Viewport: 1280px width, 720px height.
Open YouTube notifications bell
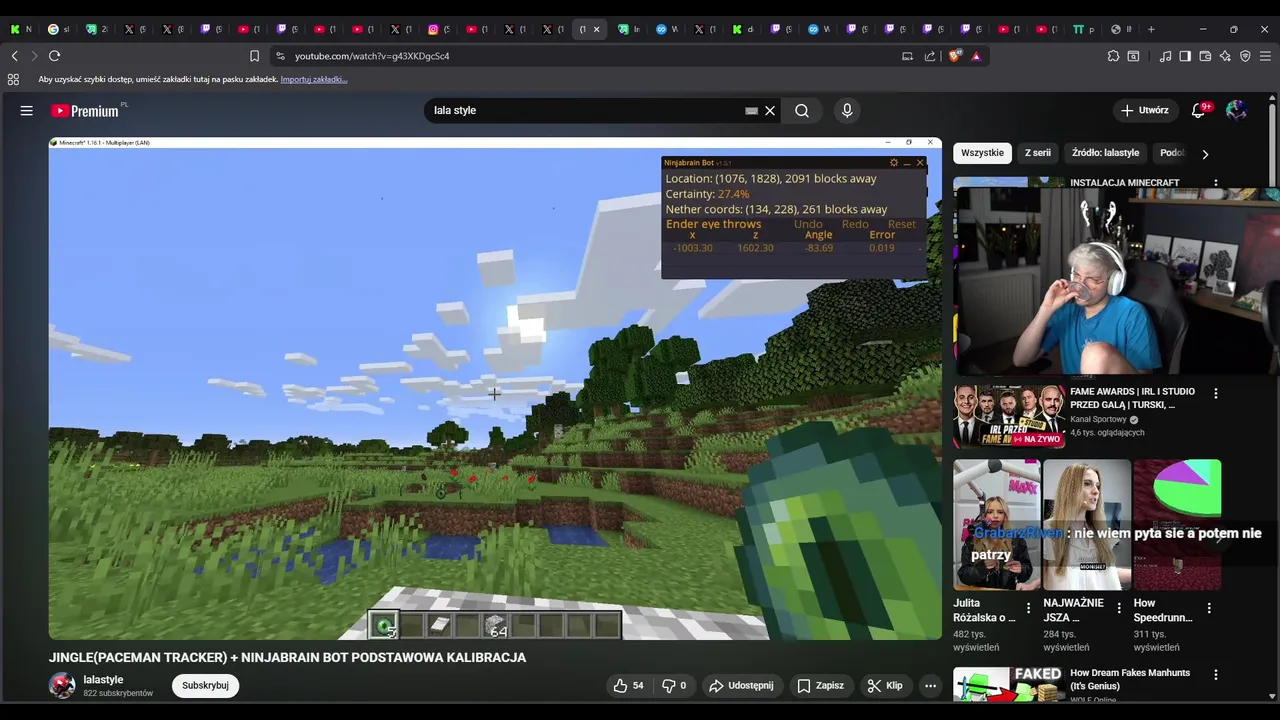coord(1199,111)
